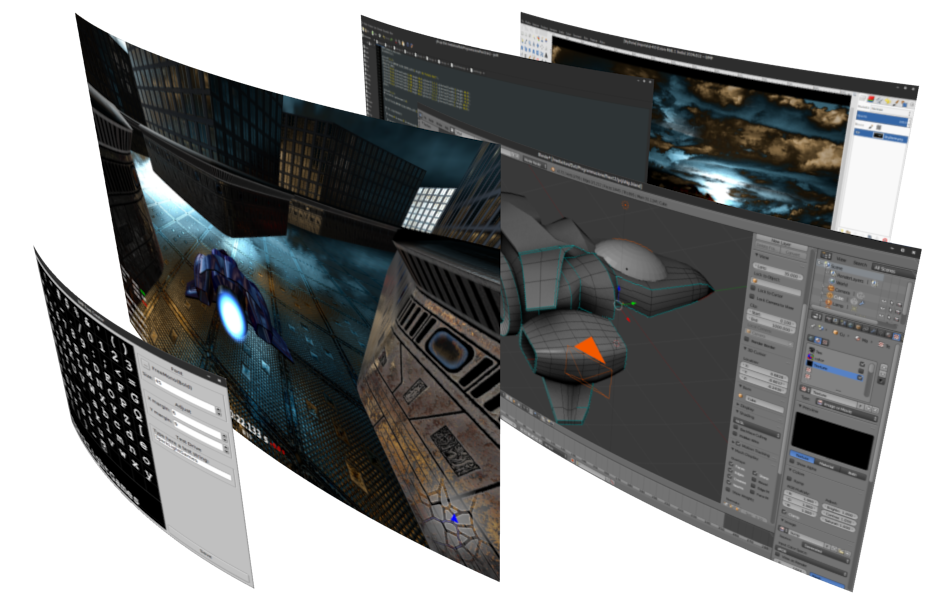Image resolution: width=940 pixels, height=600 pixels.
Task: Enable Lock to Cursor in Blender's View panel
Action: click(x=754, y=288)
